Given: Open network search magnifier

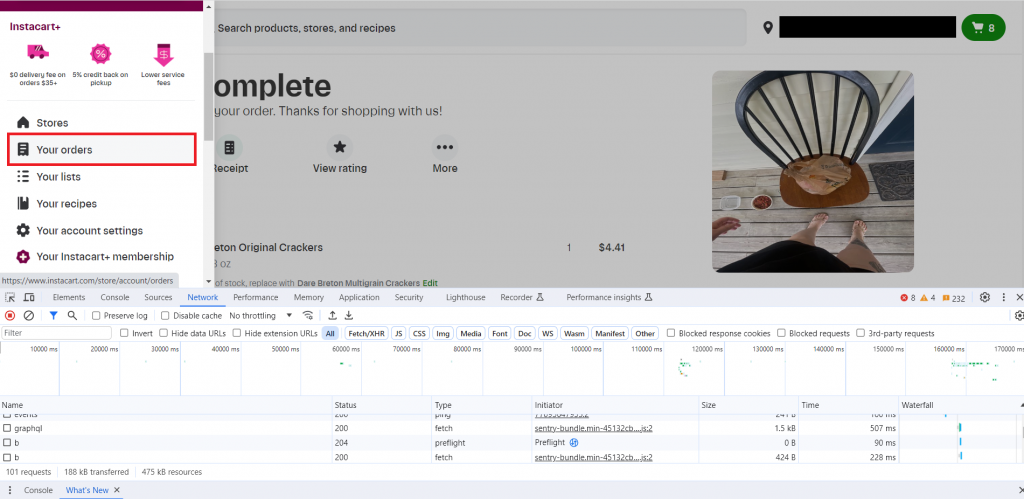Looking at the screenshot, I should pyautogui.click(x=72, y=315).
